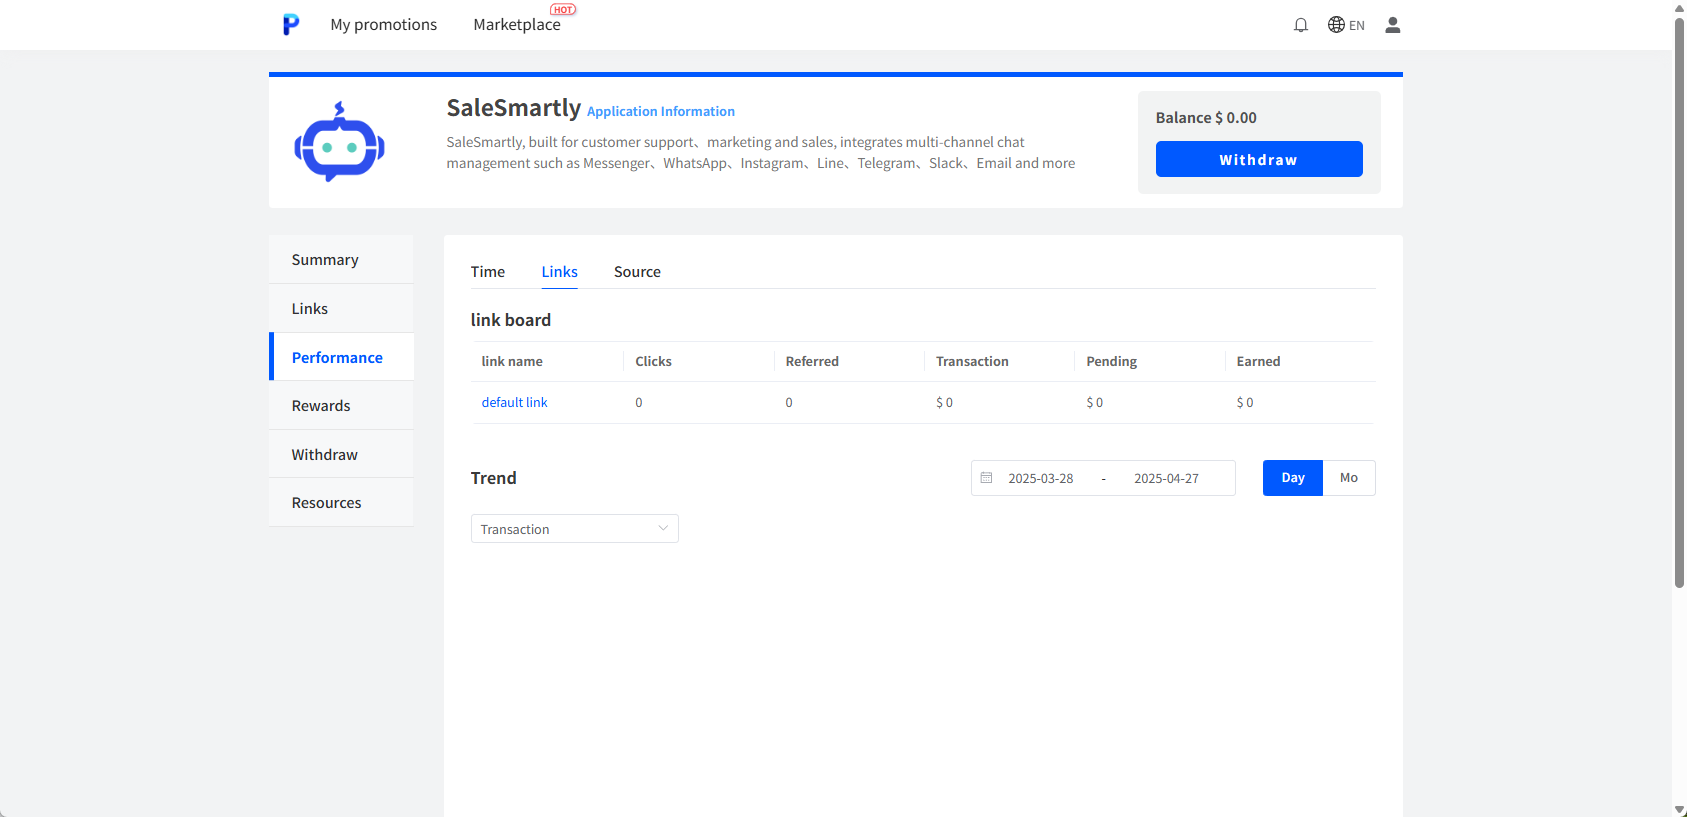Select Marketplace in top navigation

[x=517, y=25]
